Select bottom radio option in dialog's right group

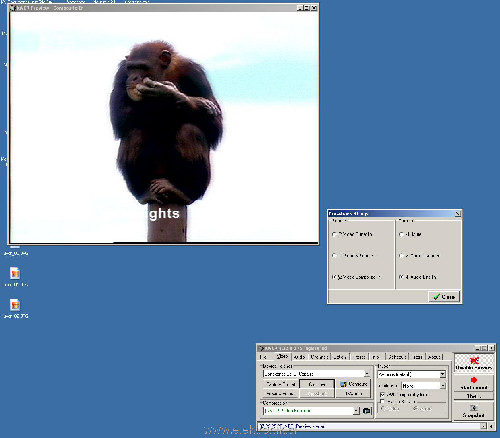(x=402, y=277)
